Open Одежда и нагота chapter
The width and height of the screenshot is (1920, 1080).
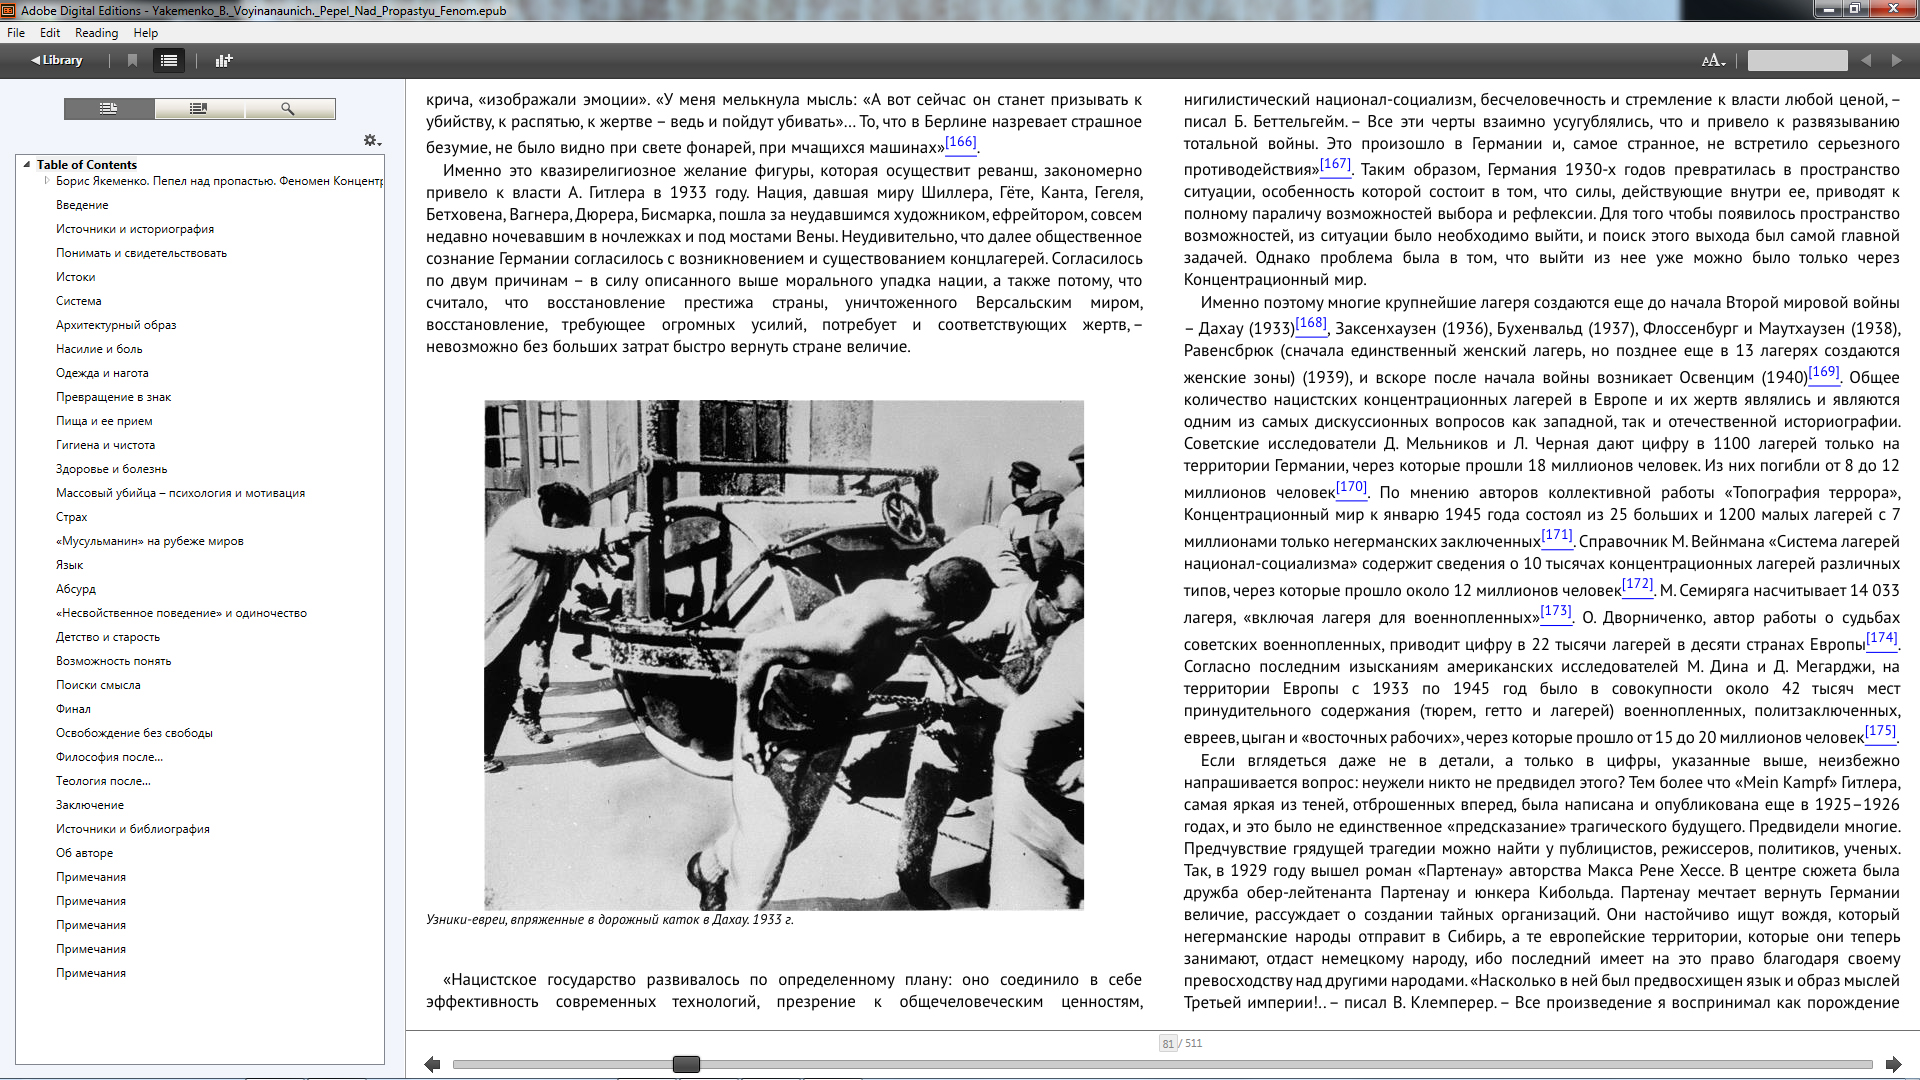[102, 373]
